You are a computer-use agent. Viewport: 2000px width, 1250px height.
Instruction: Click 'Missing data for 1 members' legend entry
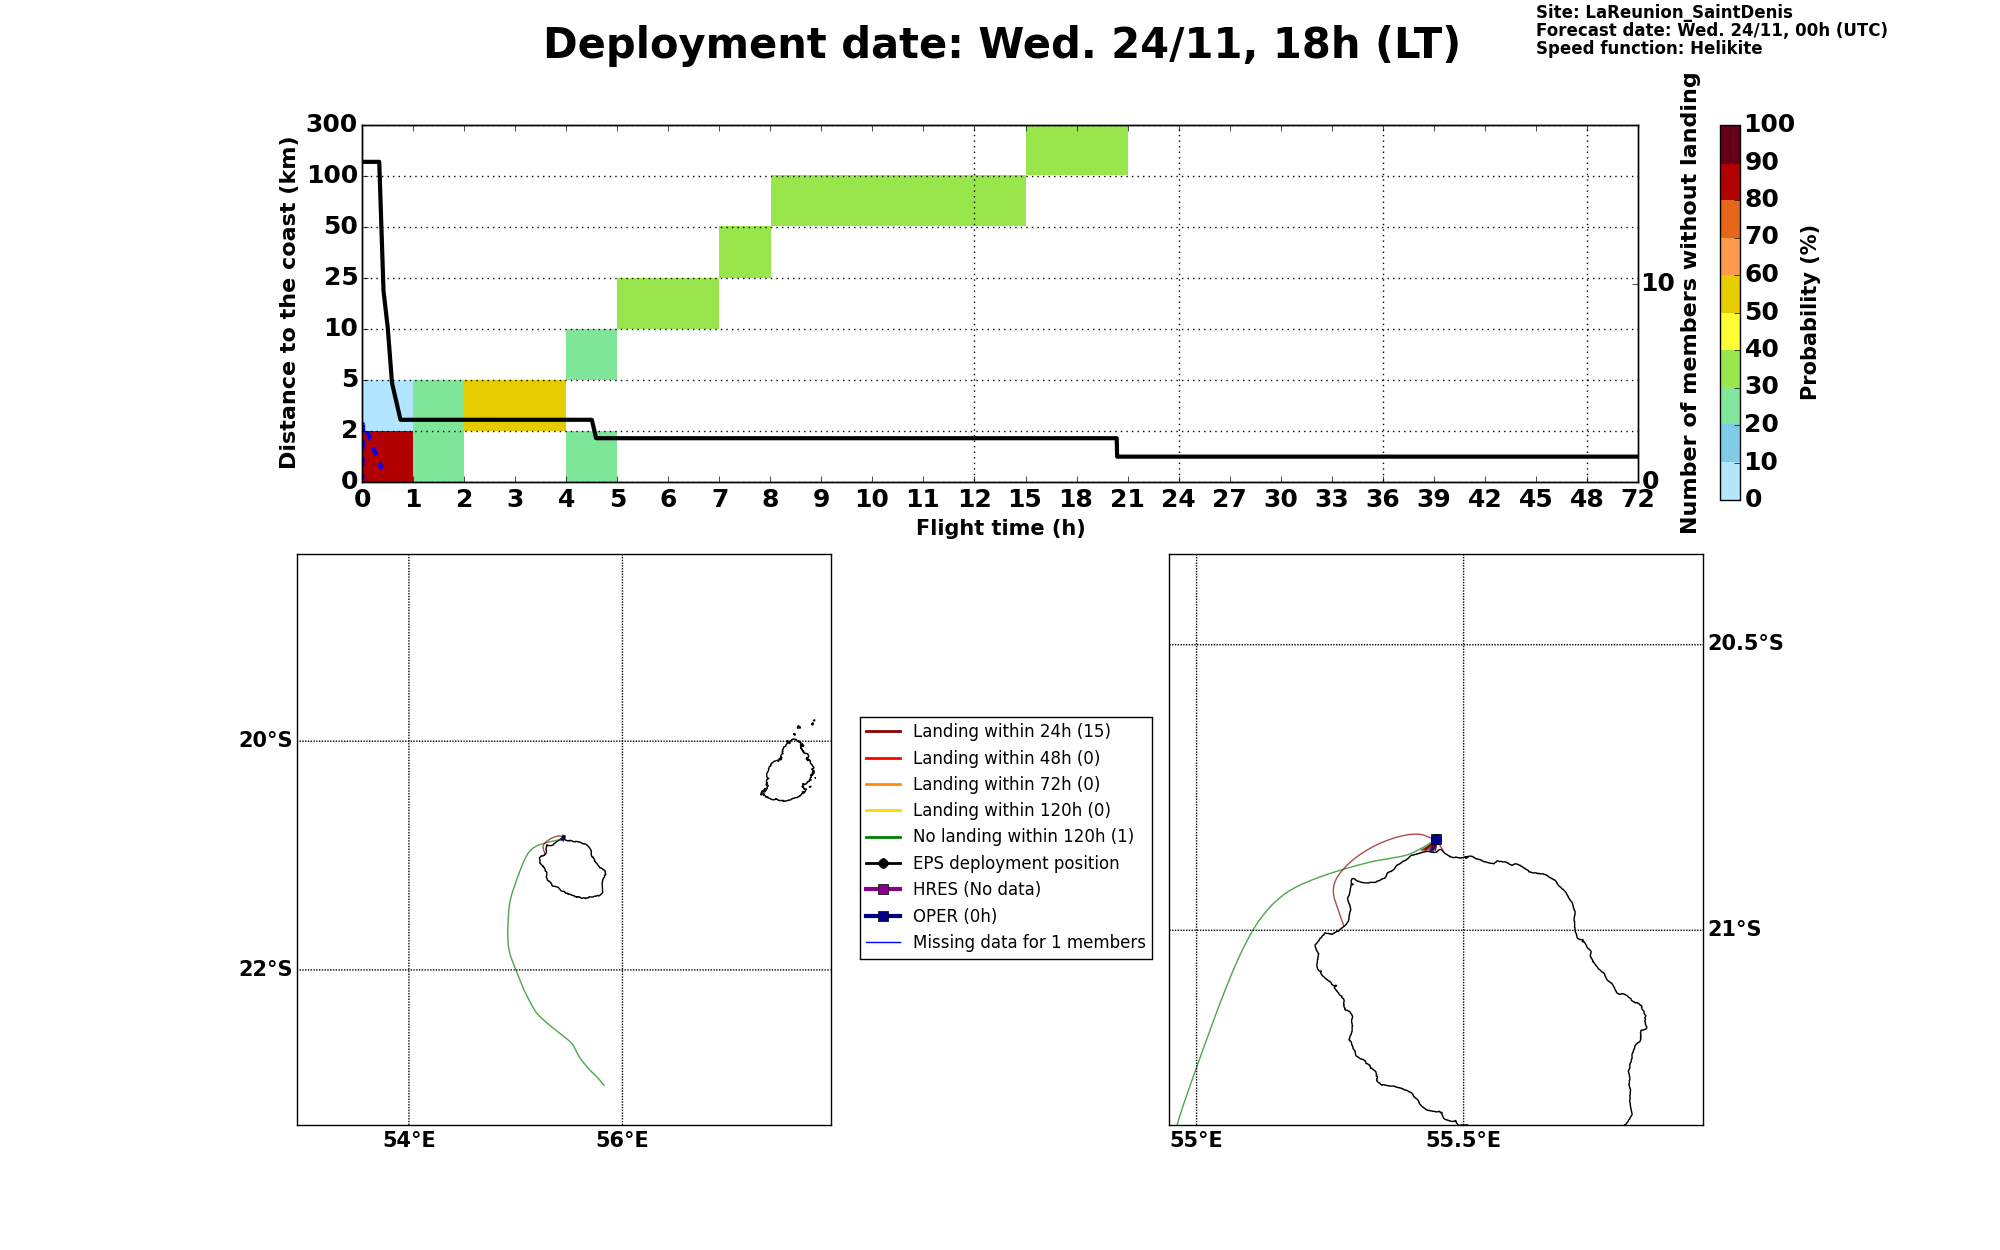point(1005,942)
